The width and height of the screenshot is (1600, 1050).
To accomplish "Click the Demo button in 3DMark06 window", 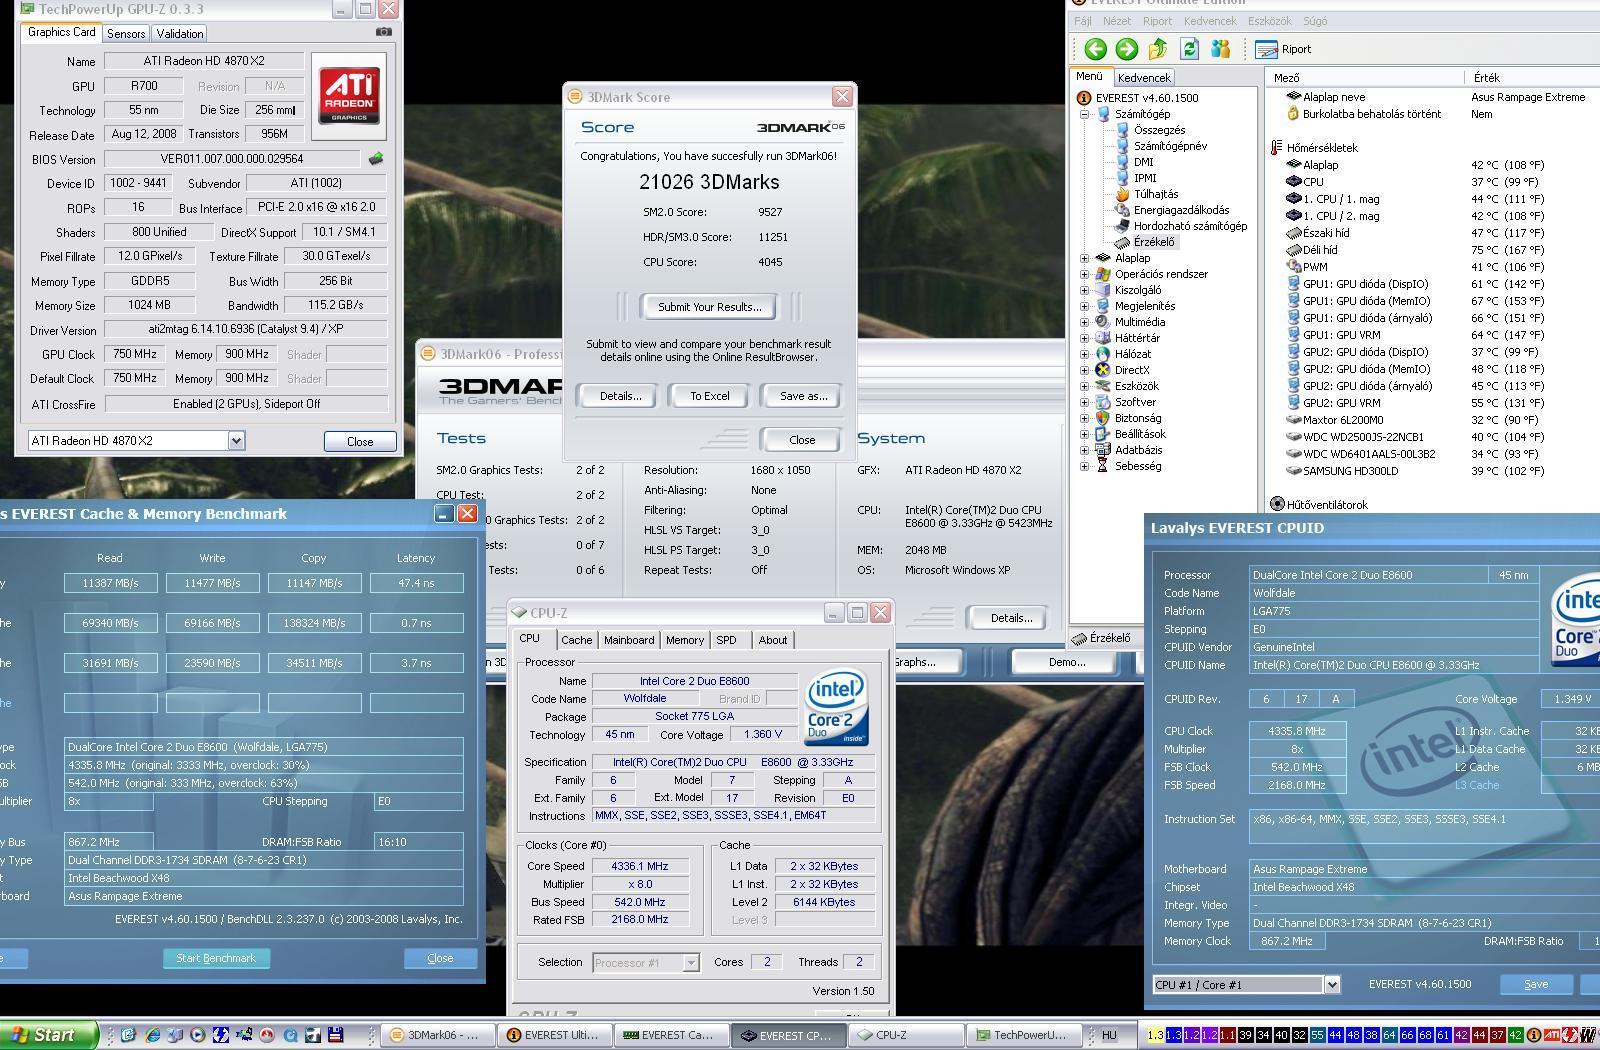I will point(1067,662).
